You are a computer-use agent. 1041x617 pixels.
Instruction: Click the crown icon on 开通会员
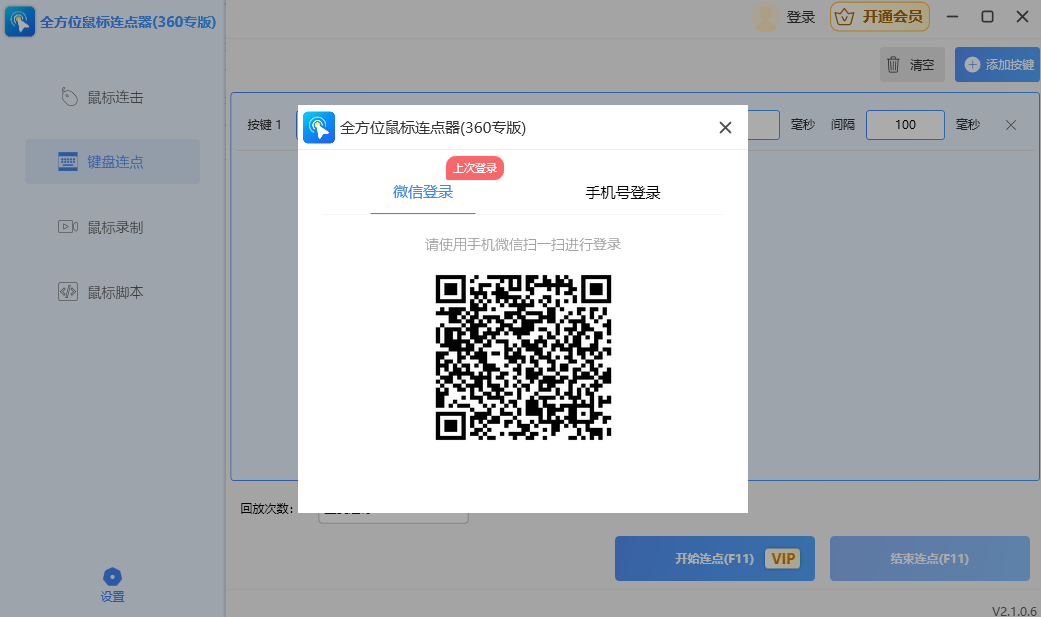point(842,17)
